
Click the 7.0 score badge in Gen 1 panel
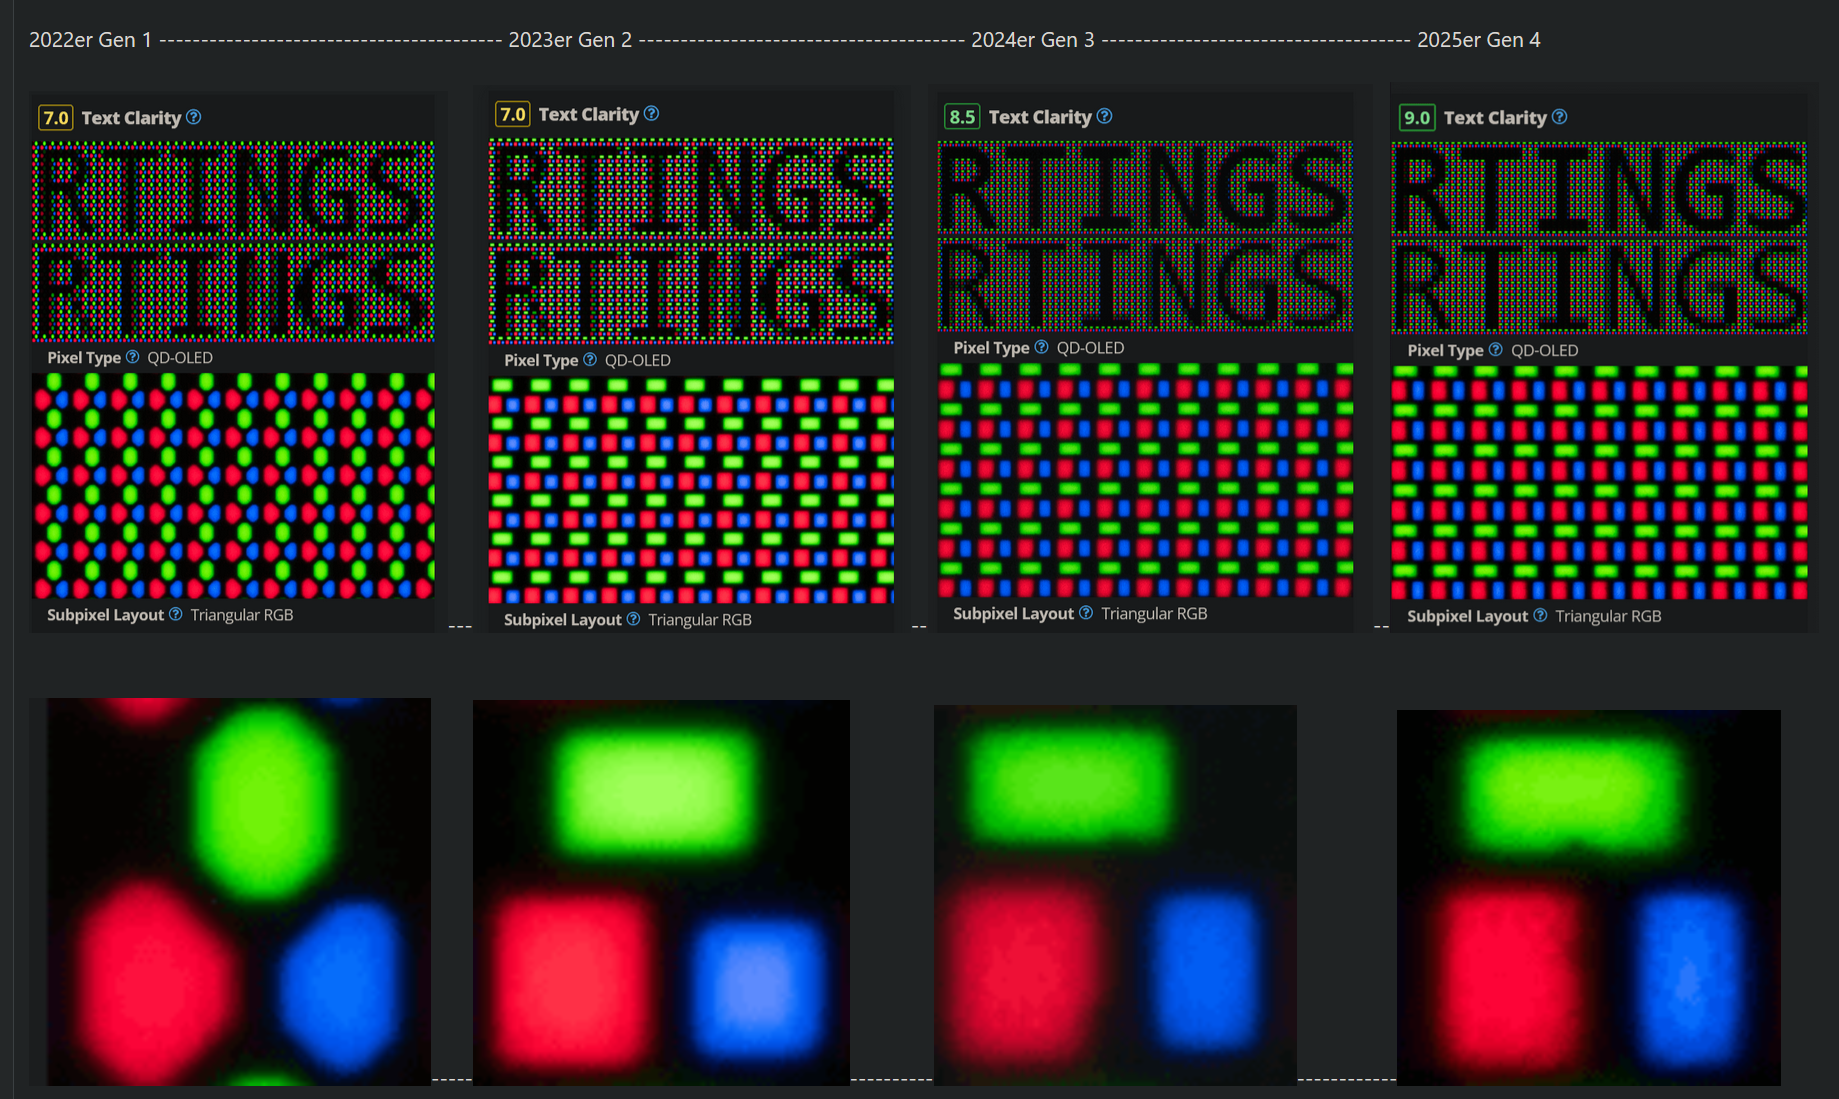pos(56,118)
